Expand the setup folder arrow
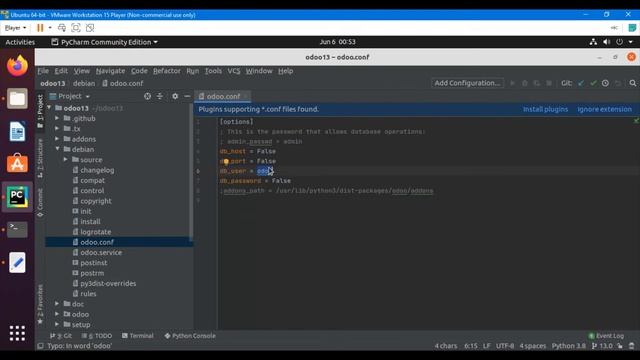 click(x=57, y=325)
